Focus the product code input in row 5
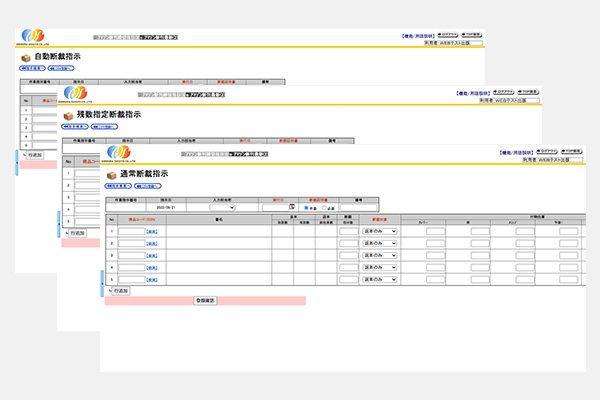This screenshot has height=400, width=600. [132, 279]
